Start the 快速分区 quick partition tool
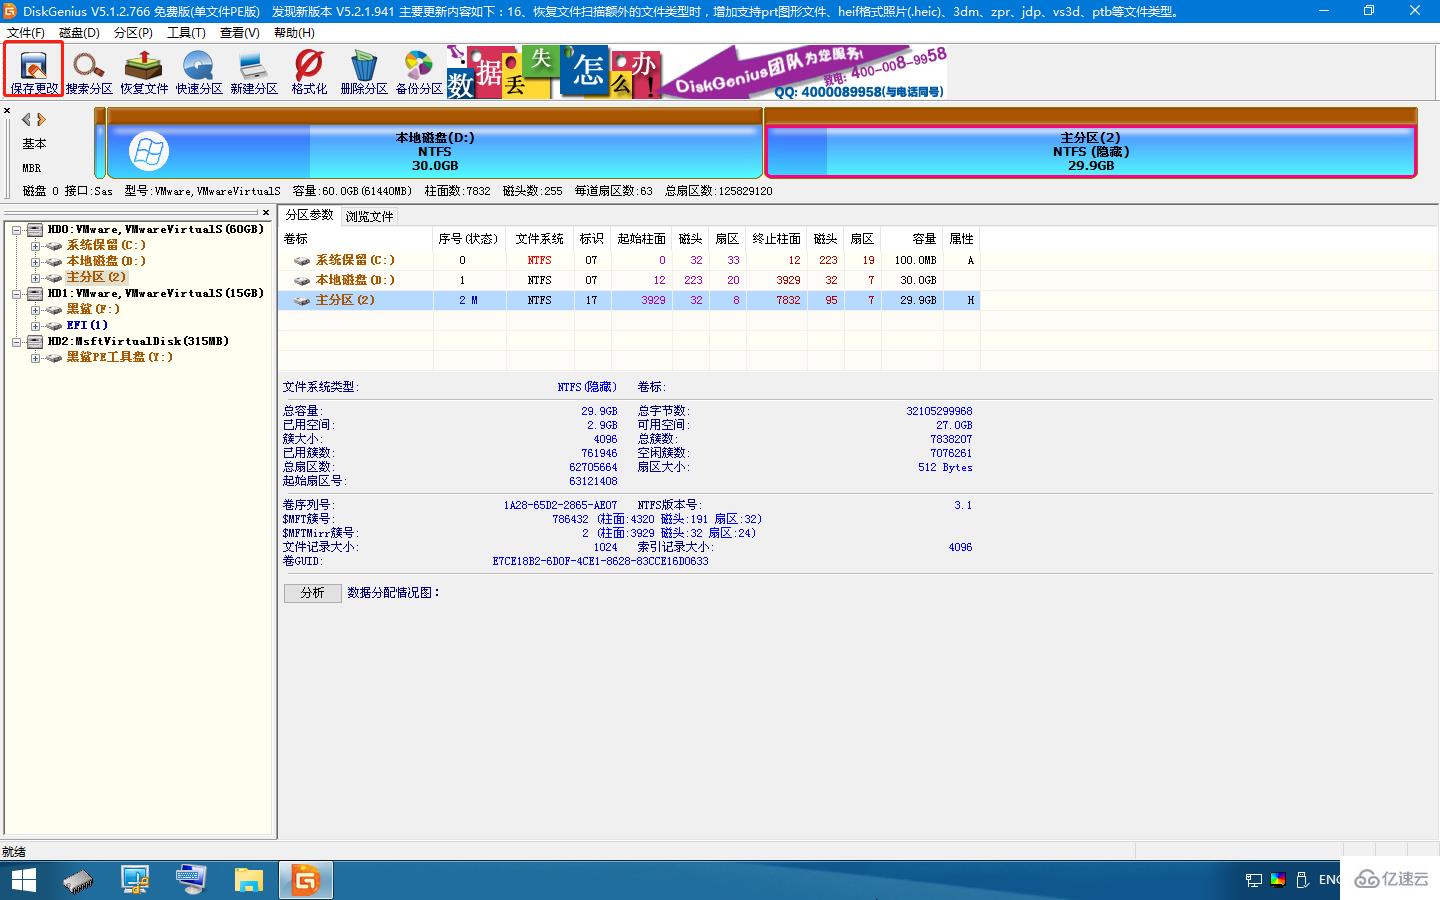 click(199, 72)
